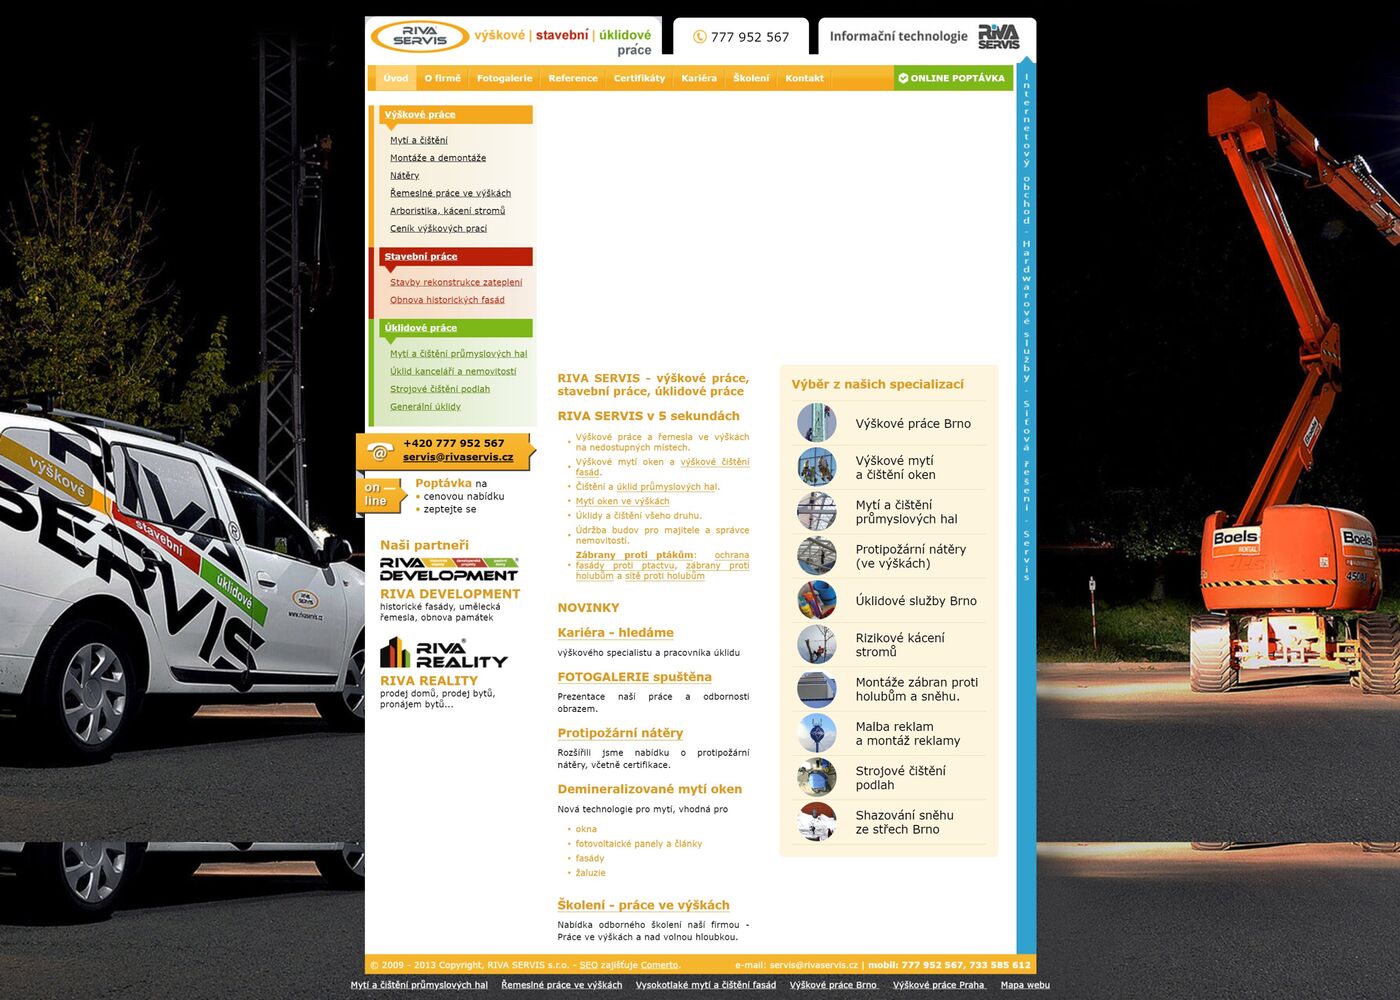Open Nátěry sidebar link

tap(405, 175)
